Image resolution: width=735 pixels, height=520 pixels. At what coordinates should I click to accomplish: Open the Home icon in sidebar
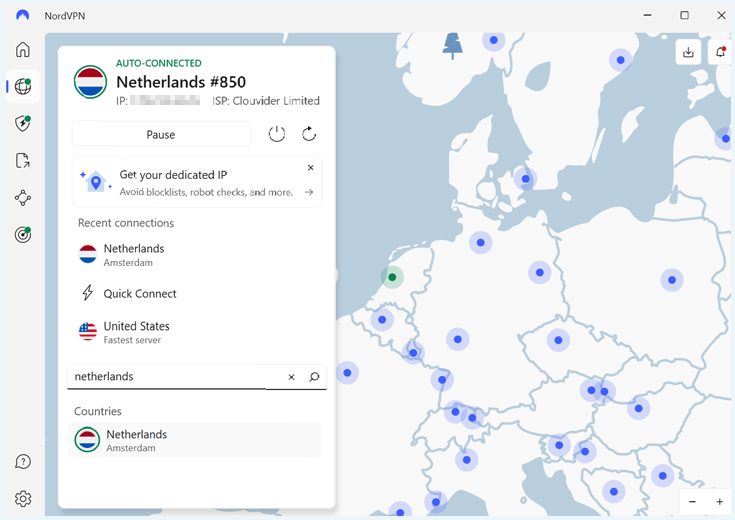click(x=22, y=49)
